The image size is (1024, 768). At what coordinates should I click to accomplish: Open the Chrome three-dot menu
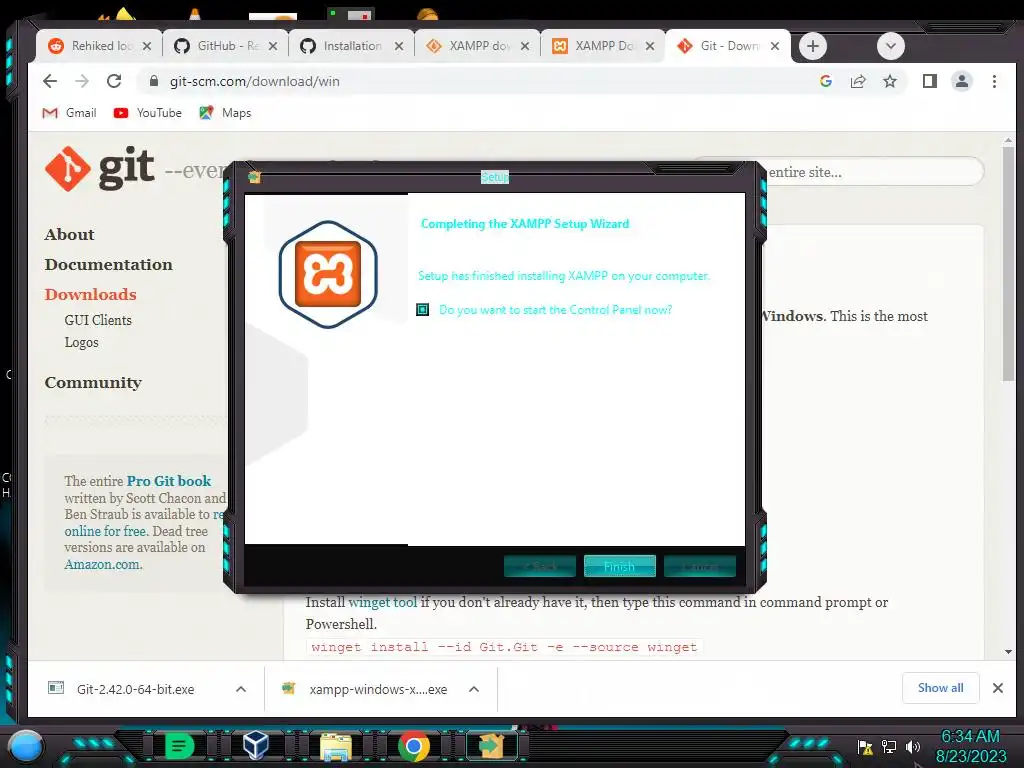point(994,81)
